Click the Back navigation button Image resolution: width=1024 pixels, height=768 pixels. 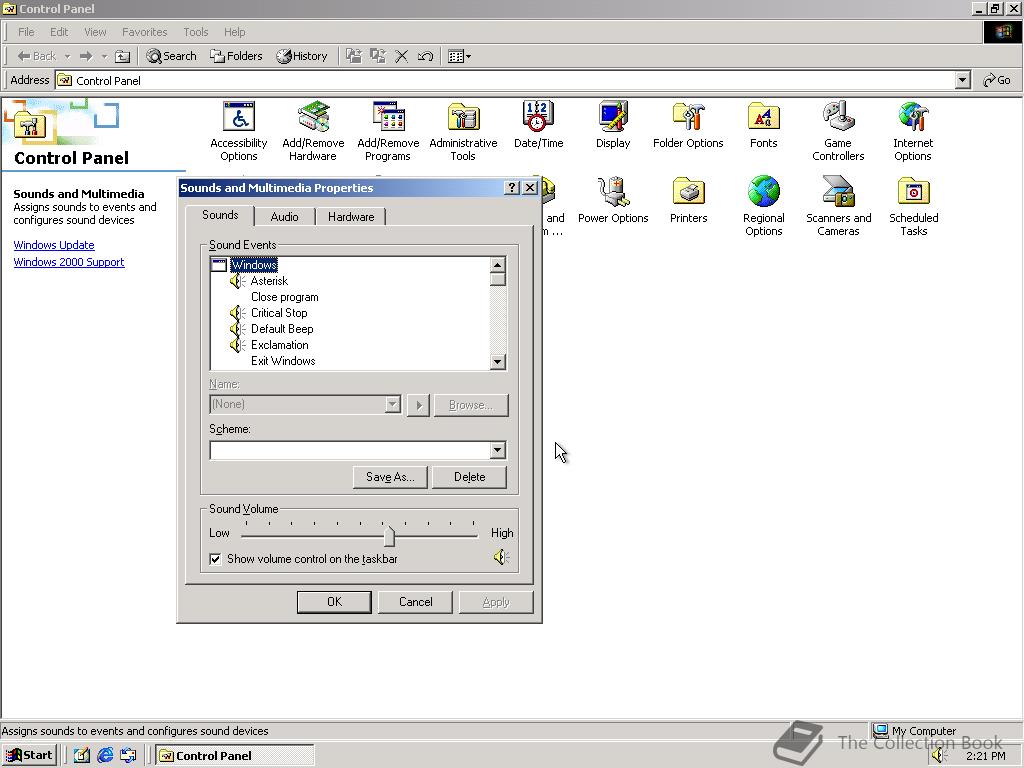click(x=37, y=56)
